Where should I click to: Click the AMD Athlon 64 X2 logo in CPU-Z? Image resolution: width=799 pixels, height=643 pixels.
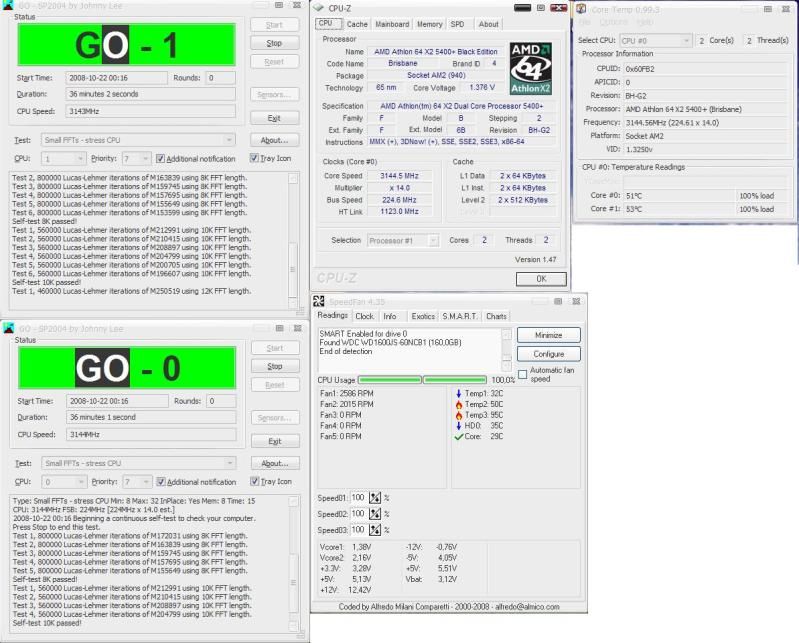pyautogui.click(x=531, y=69)
